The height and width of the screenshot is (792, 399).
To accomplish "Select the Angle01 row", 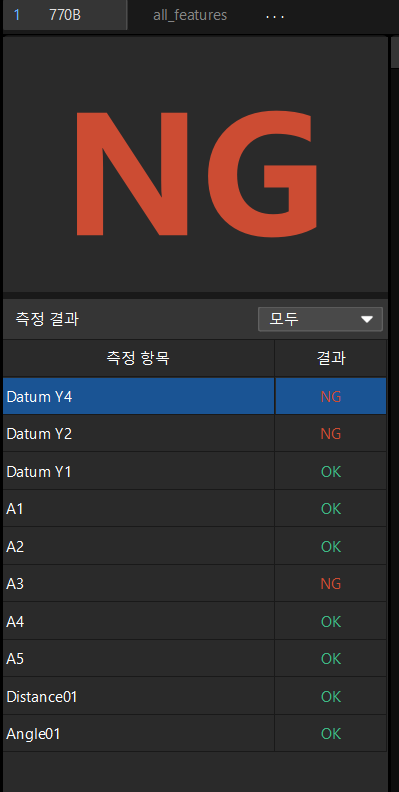I will (x=194, y=733).
